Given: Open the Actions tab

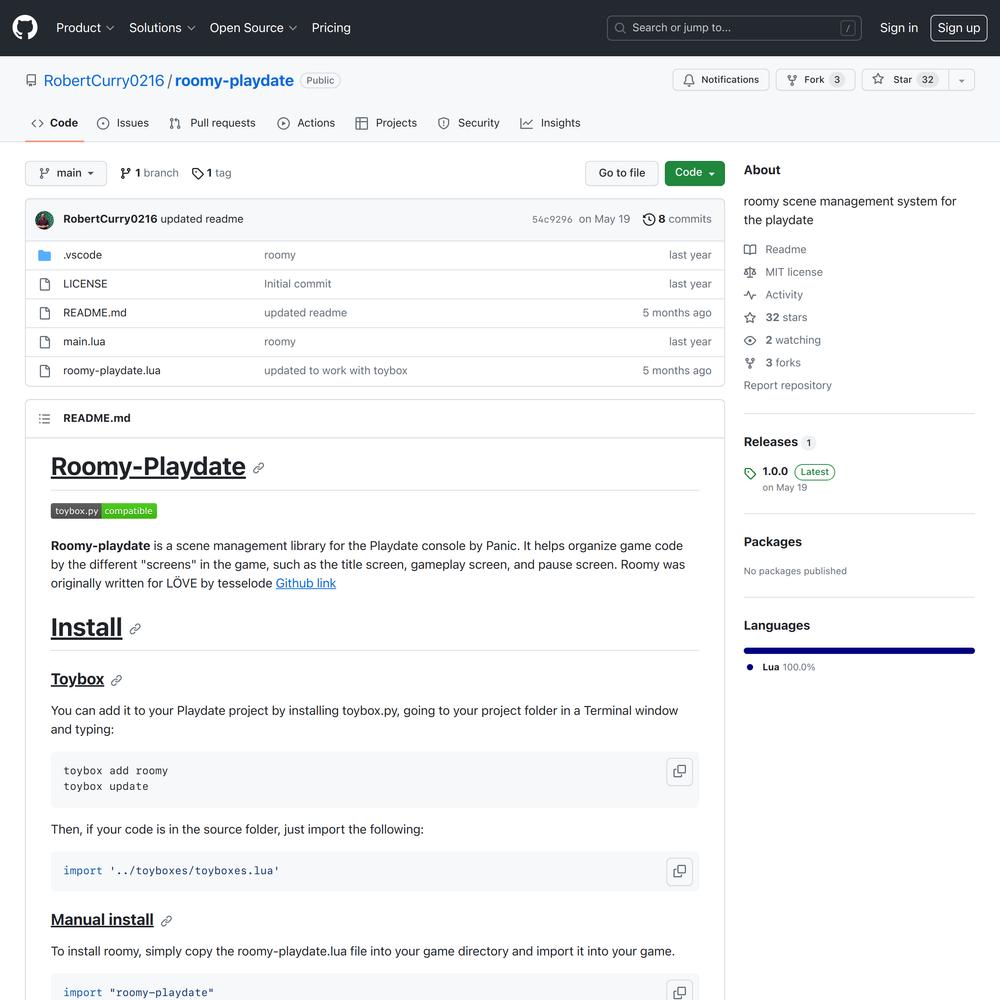Looking at the screenshot, I should (306, 123).
